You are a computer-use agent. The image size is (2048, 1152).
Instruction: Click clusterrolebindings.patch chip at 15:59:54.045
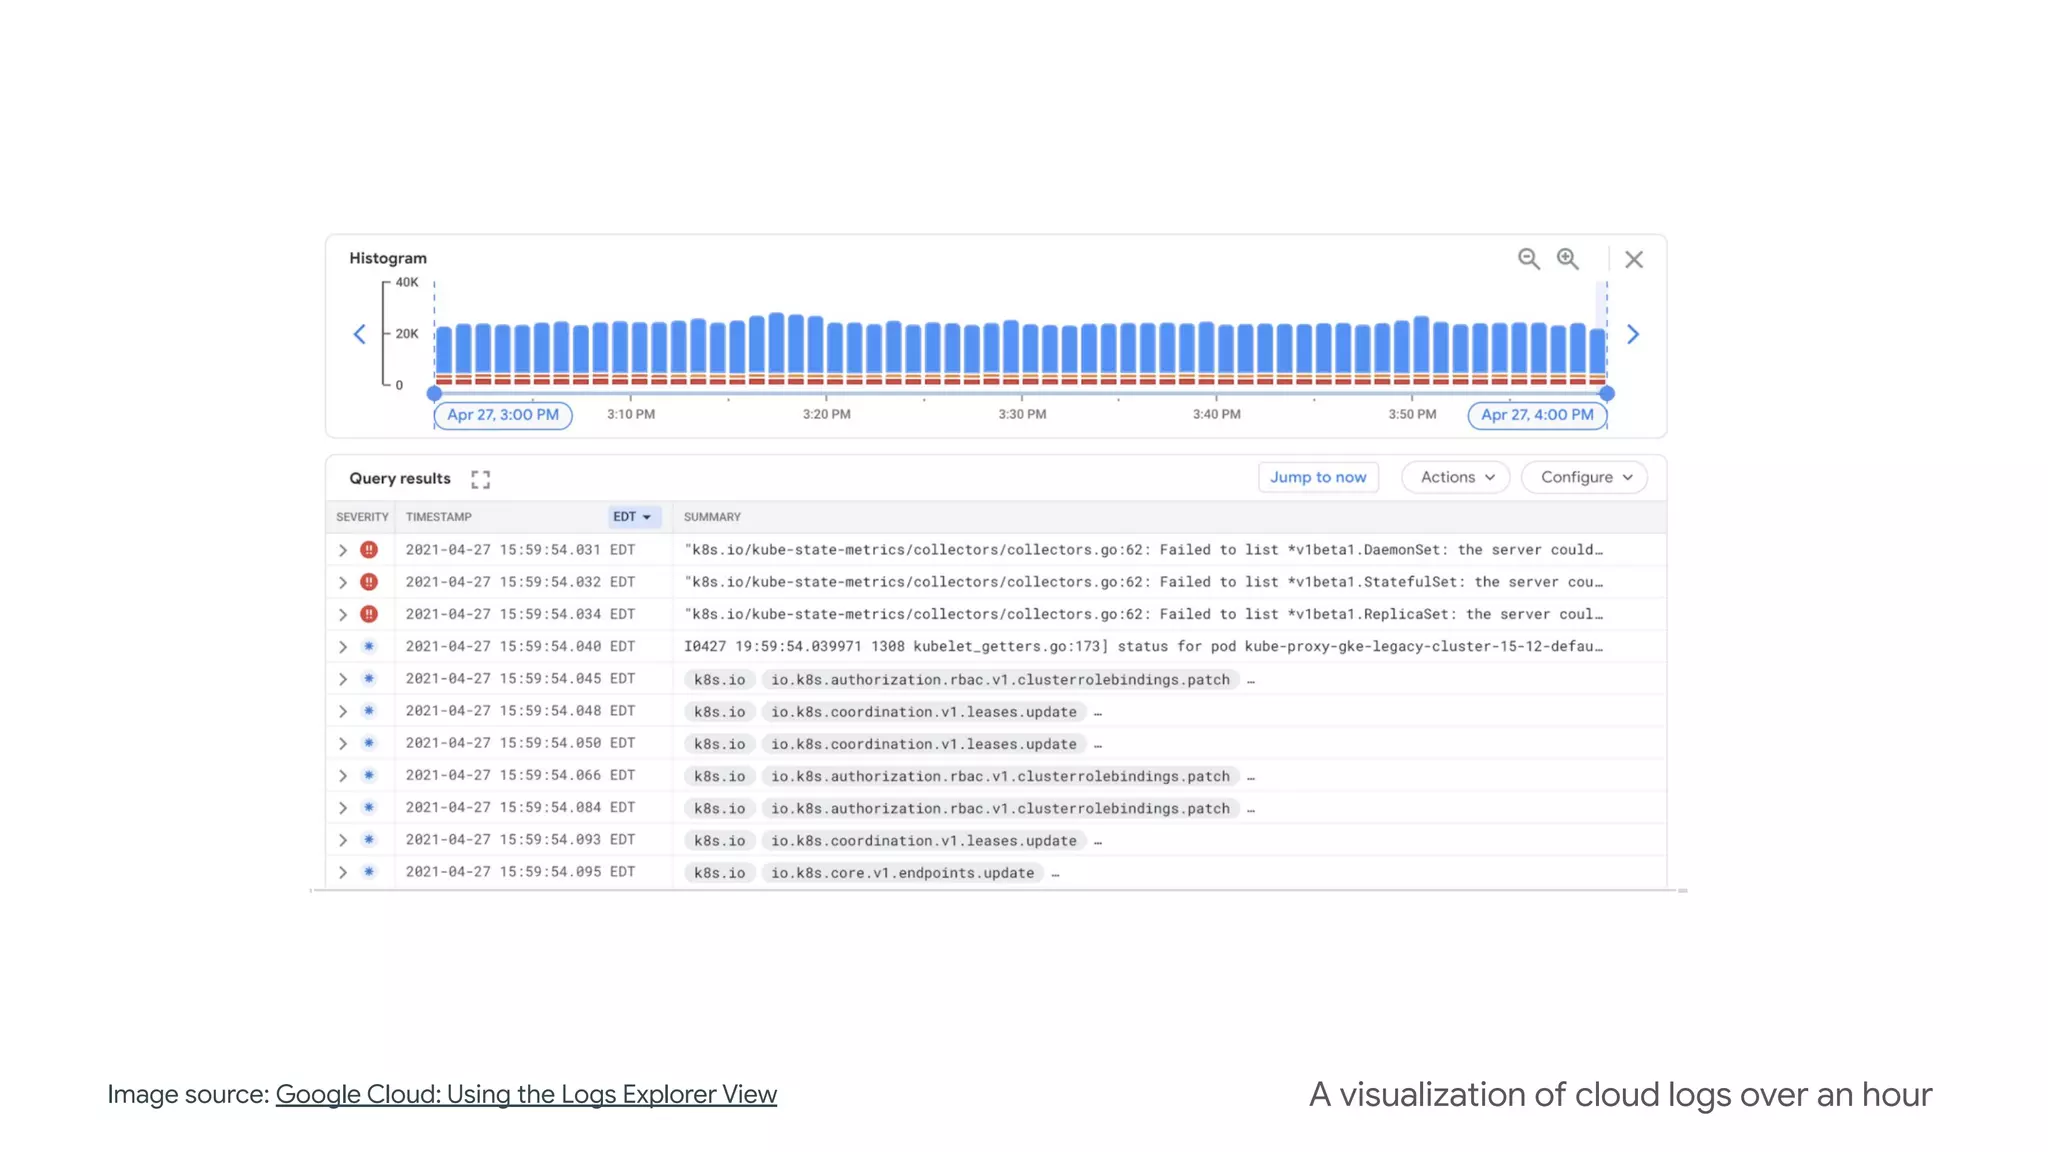(x=1000, y=680)
